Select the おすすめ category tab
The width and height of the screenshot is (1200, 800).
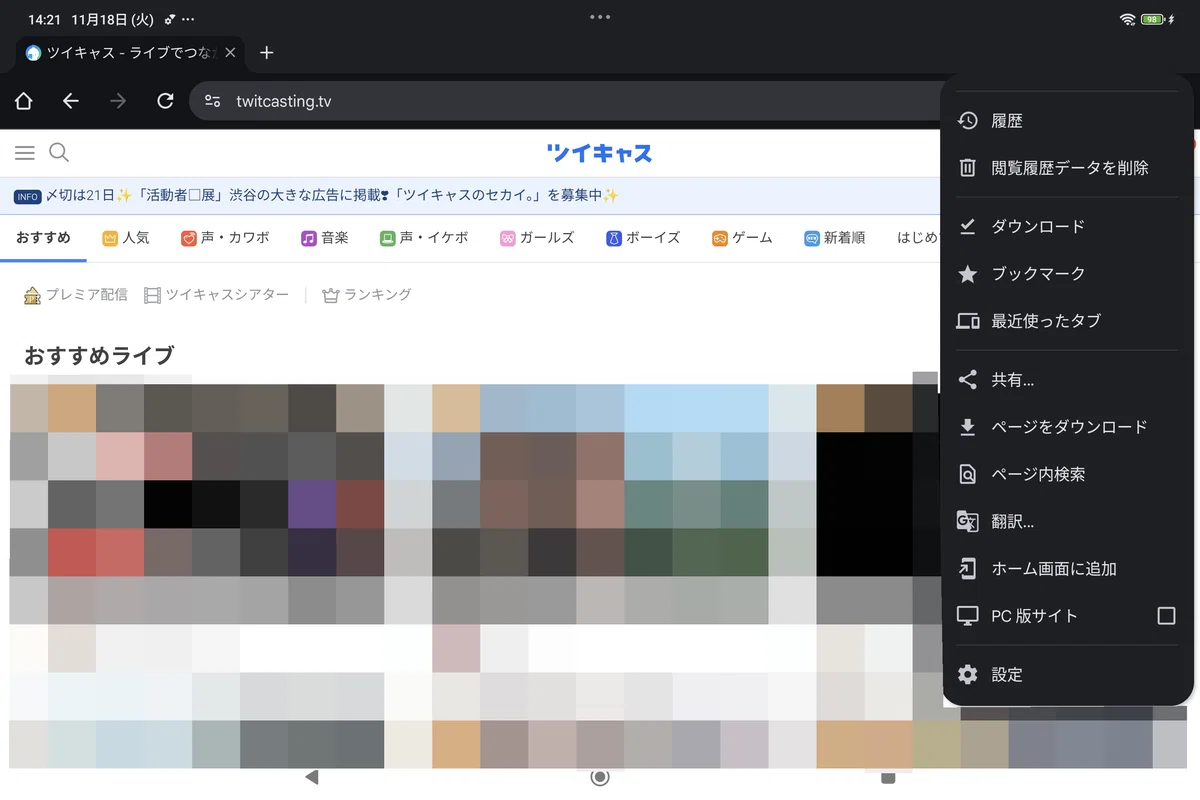[x=43, y=238]
